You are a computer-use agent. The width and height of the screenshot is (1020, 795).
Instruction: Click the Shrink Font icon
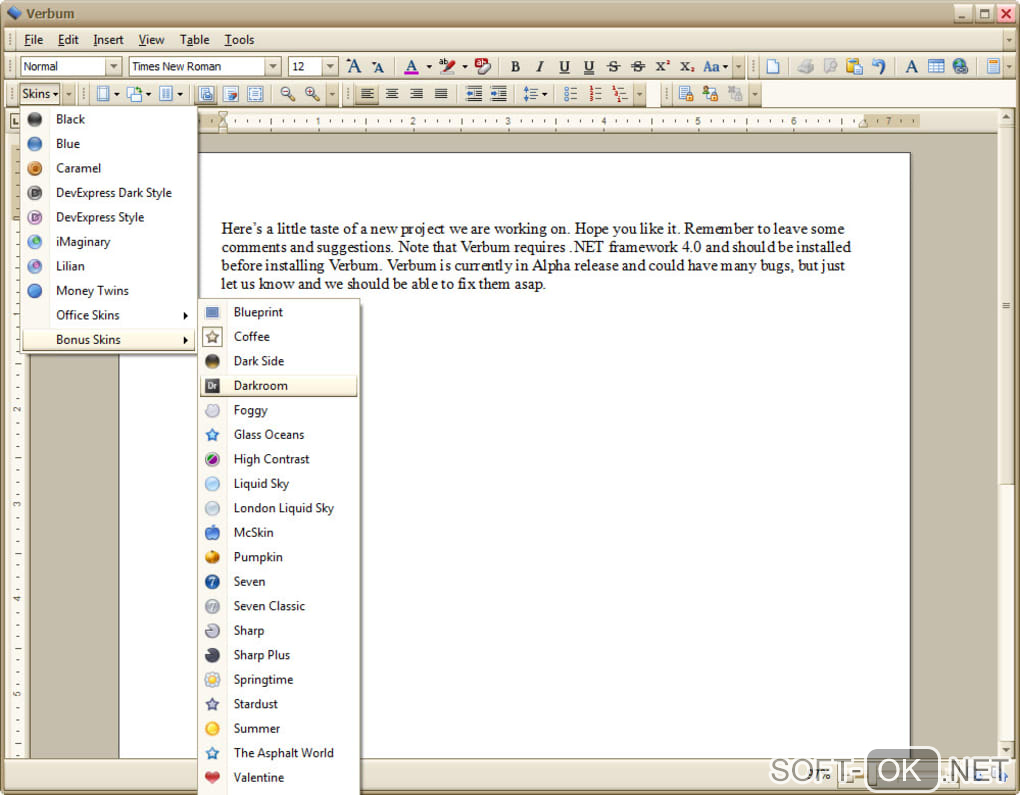pyautogui.click(x=377, y=66)
